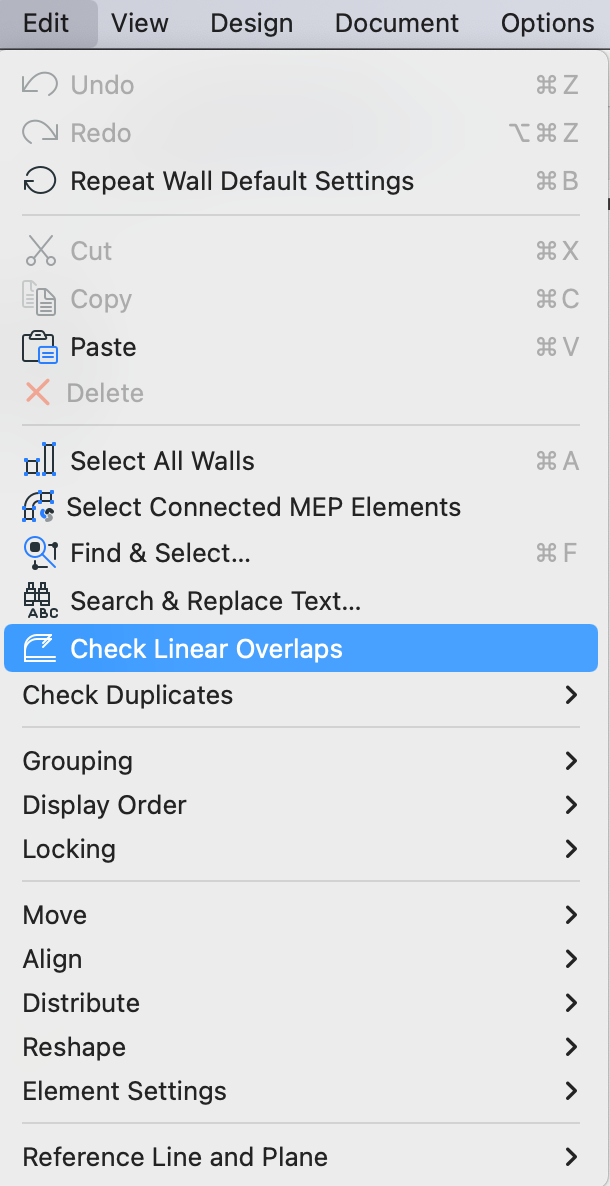Open the Element Settings submenu
This screenshot has width=610, height=1186.
(300, 1091)
